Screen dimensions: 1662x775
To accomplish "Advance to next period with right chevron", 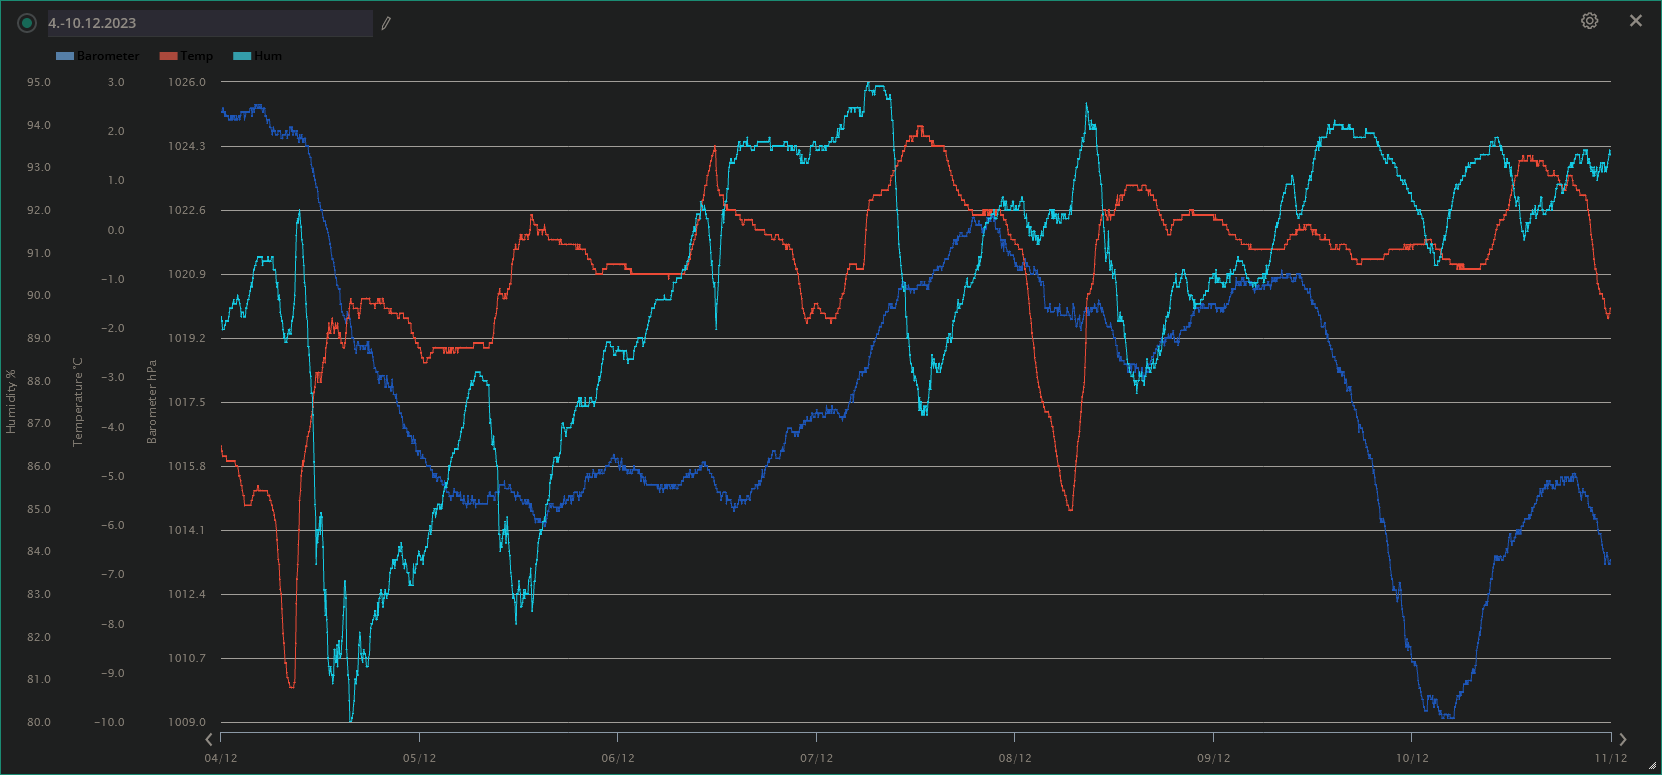I will click(1622, 740).
